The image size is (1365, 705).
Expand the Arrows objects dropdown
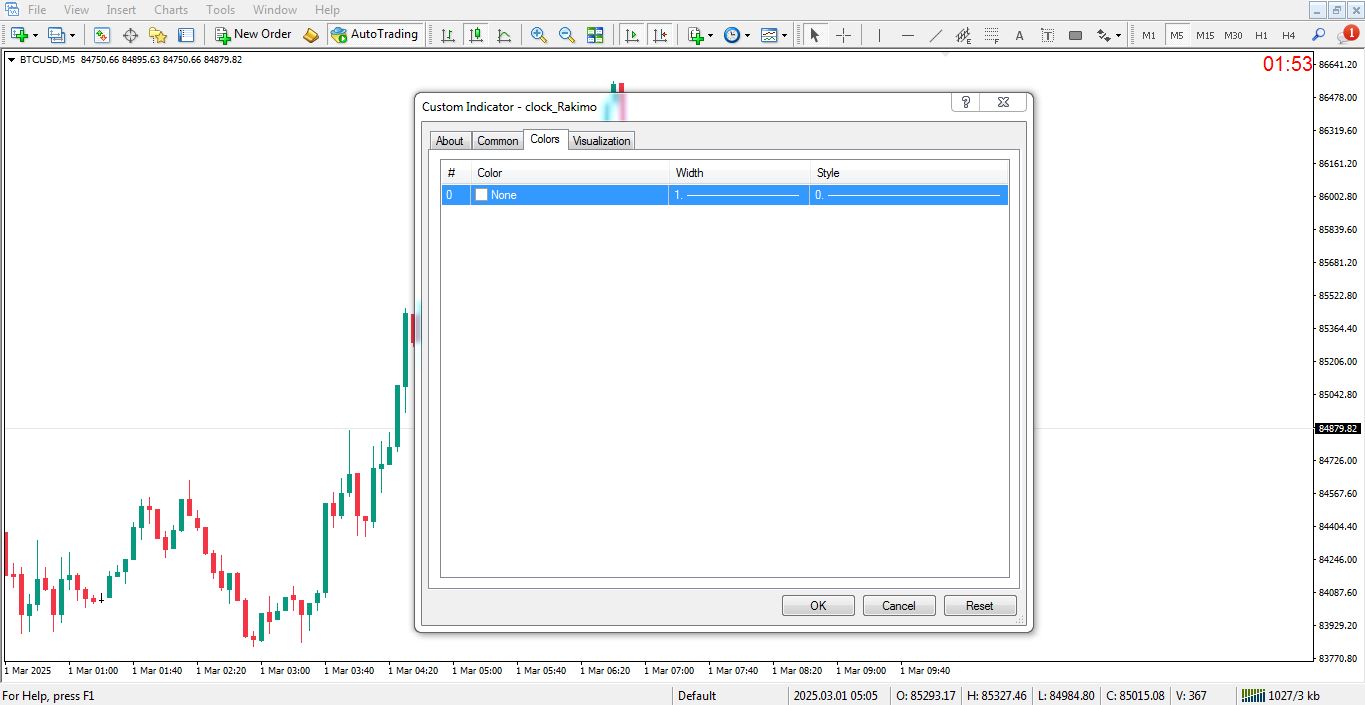[x=1118, y=35]
